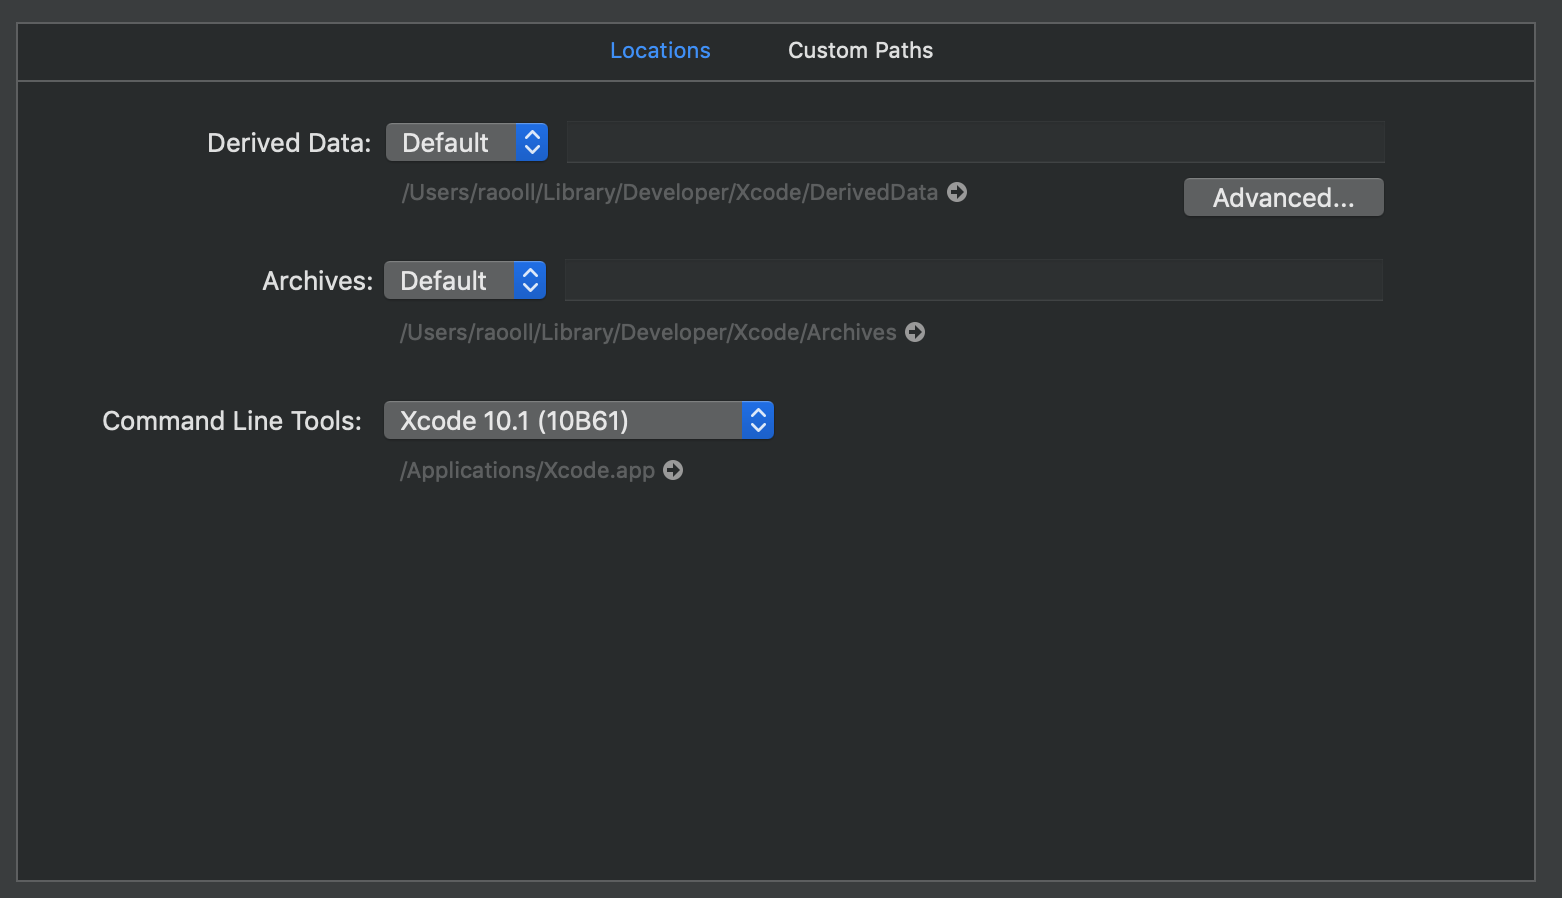
Task: Open the Derived Data location dropdown
Action: coord(467,142)
